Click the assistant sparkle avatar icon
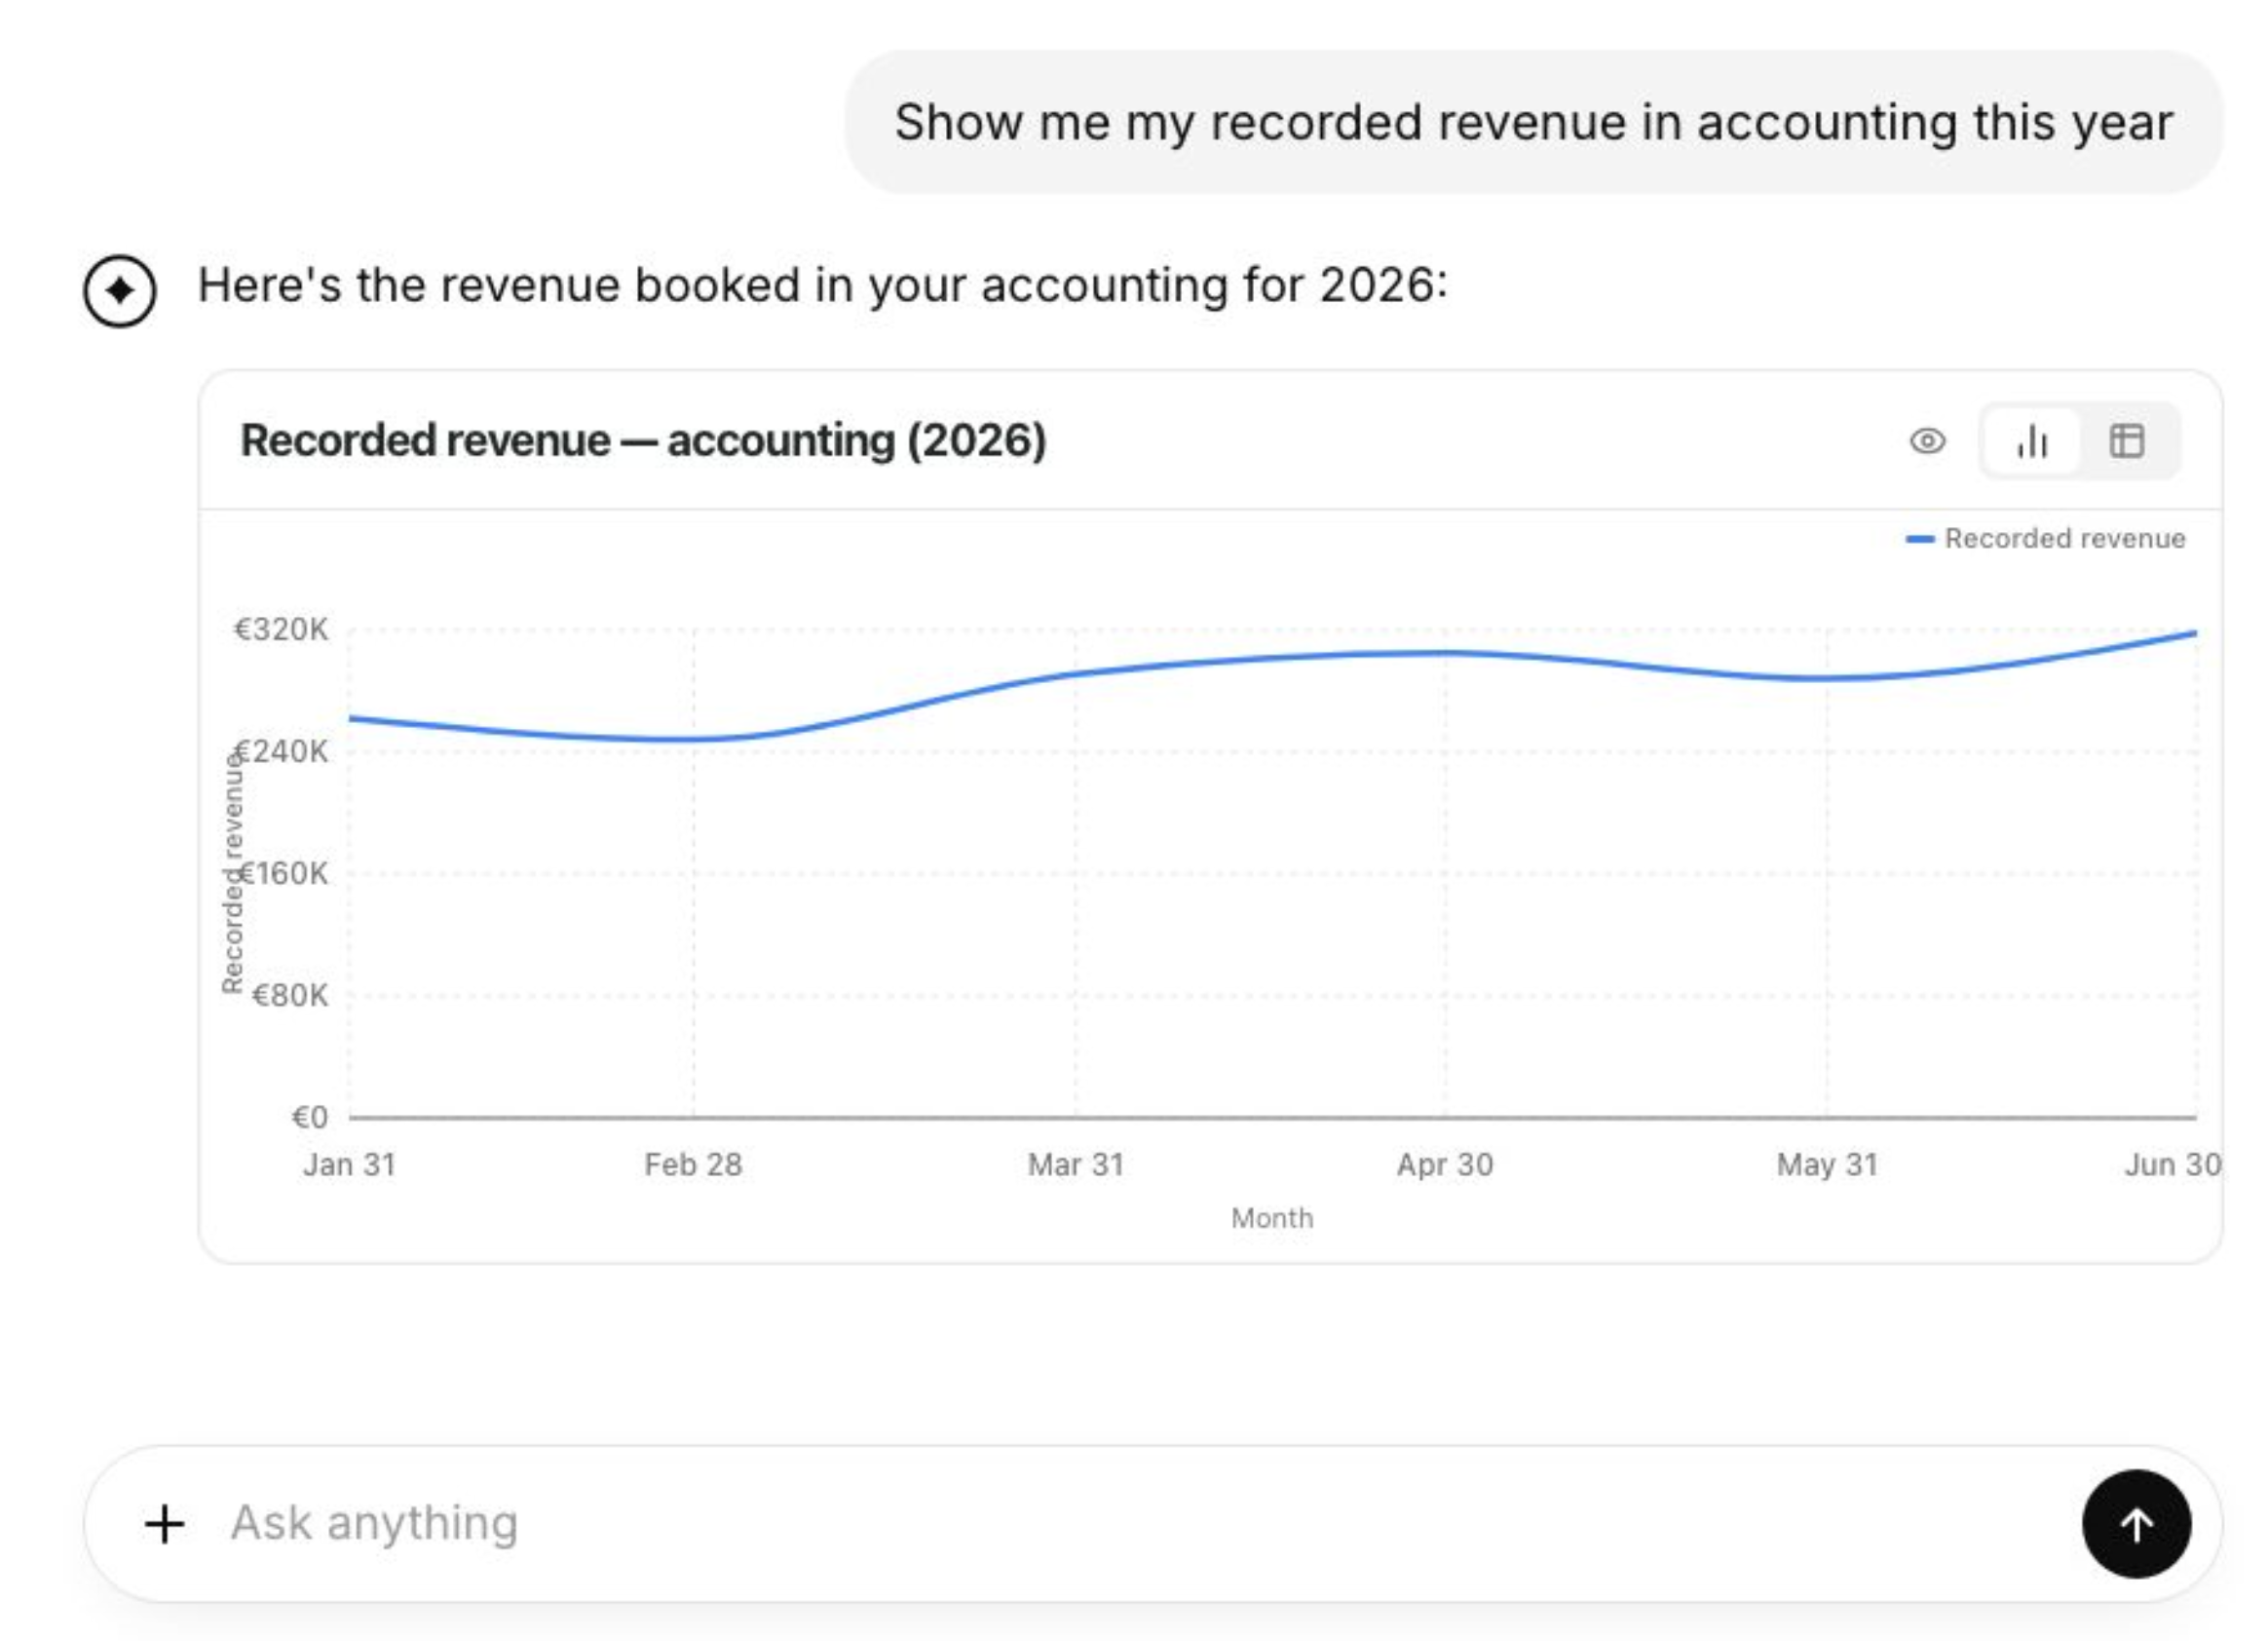The image size is (2268, 1641). [x=120, y=291]
